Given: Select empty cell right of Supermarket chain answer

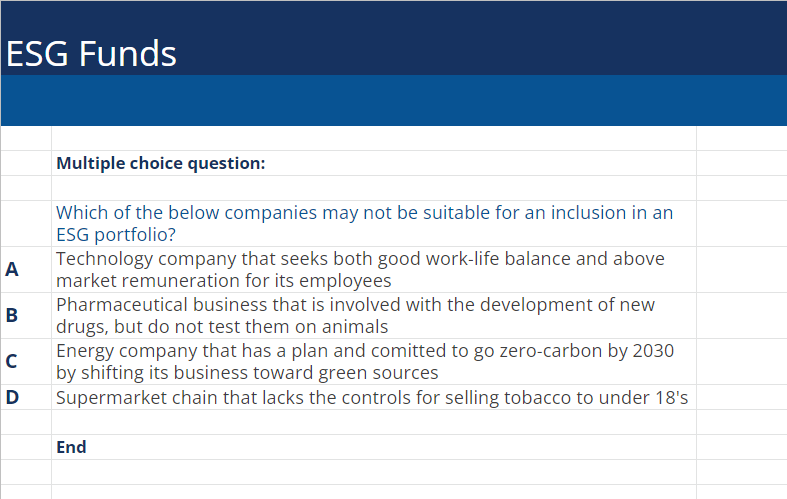Looking at the screenshot, I should point(741,397).
